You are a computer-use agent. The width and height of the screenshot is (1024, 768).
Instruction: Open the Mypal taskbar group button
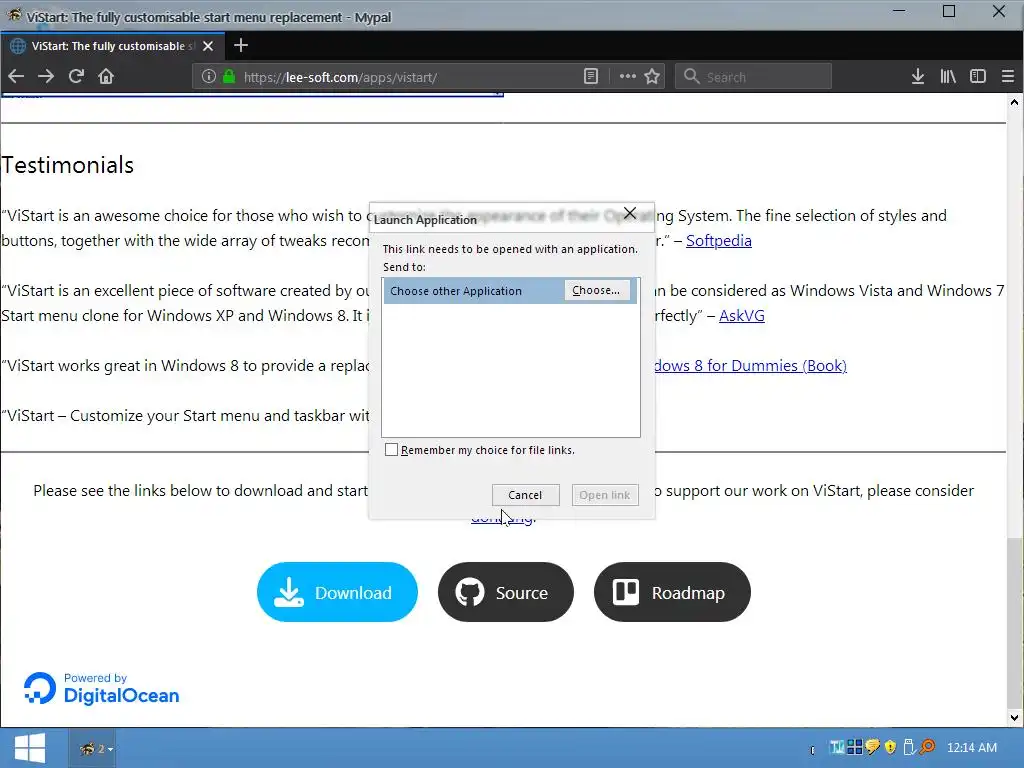(x=92, y=748)
